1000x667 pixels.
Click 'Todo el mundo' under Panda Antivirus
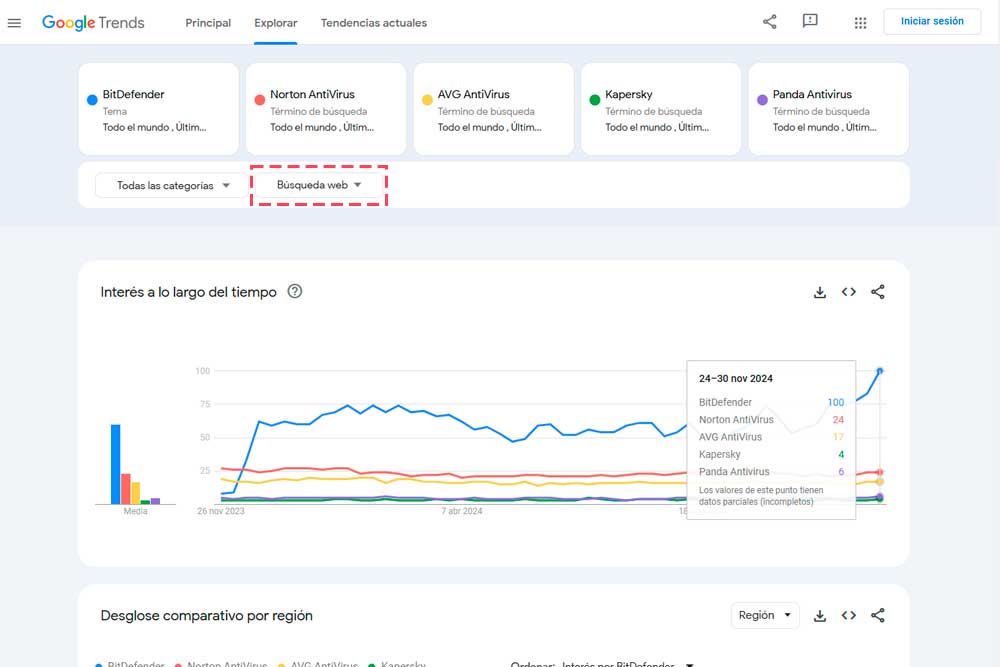[x=806, y=128]
